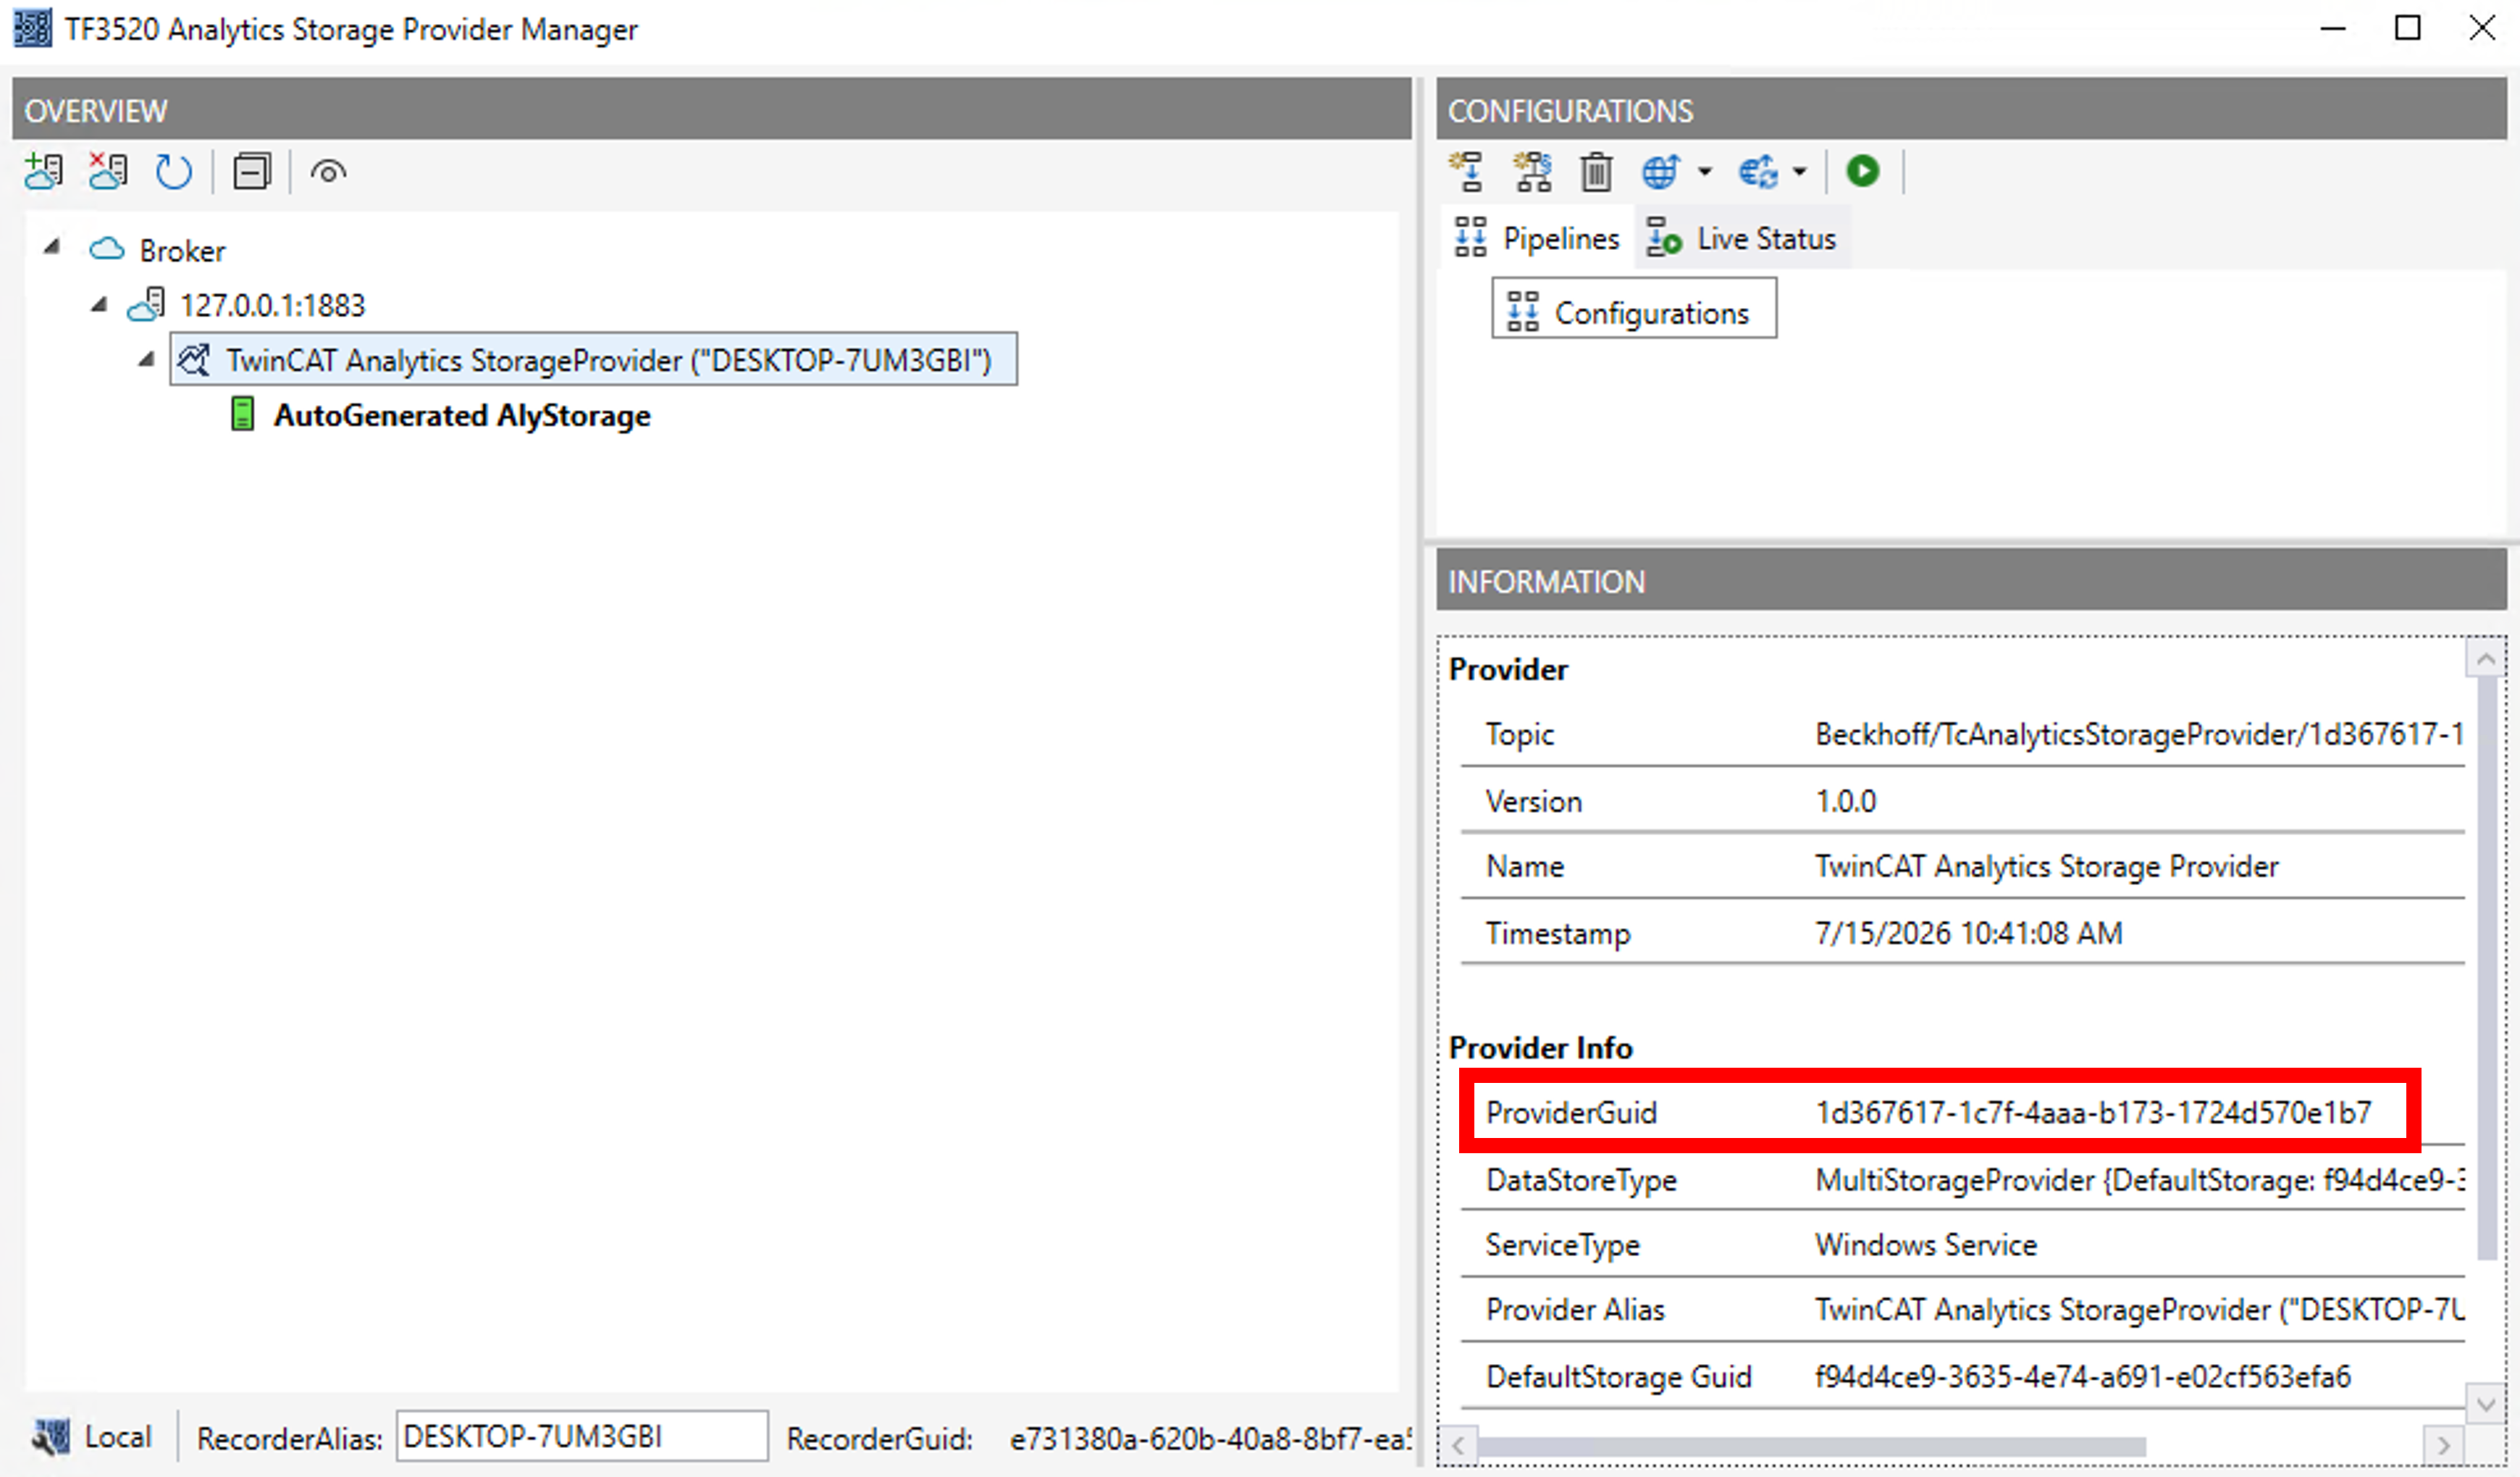The image size is (2520, 1477).
Task: Click the cloud icon next to Broker
Action: (x=106, y=248)
